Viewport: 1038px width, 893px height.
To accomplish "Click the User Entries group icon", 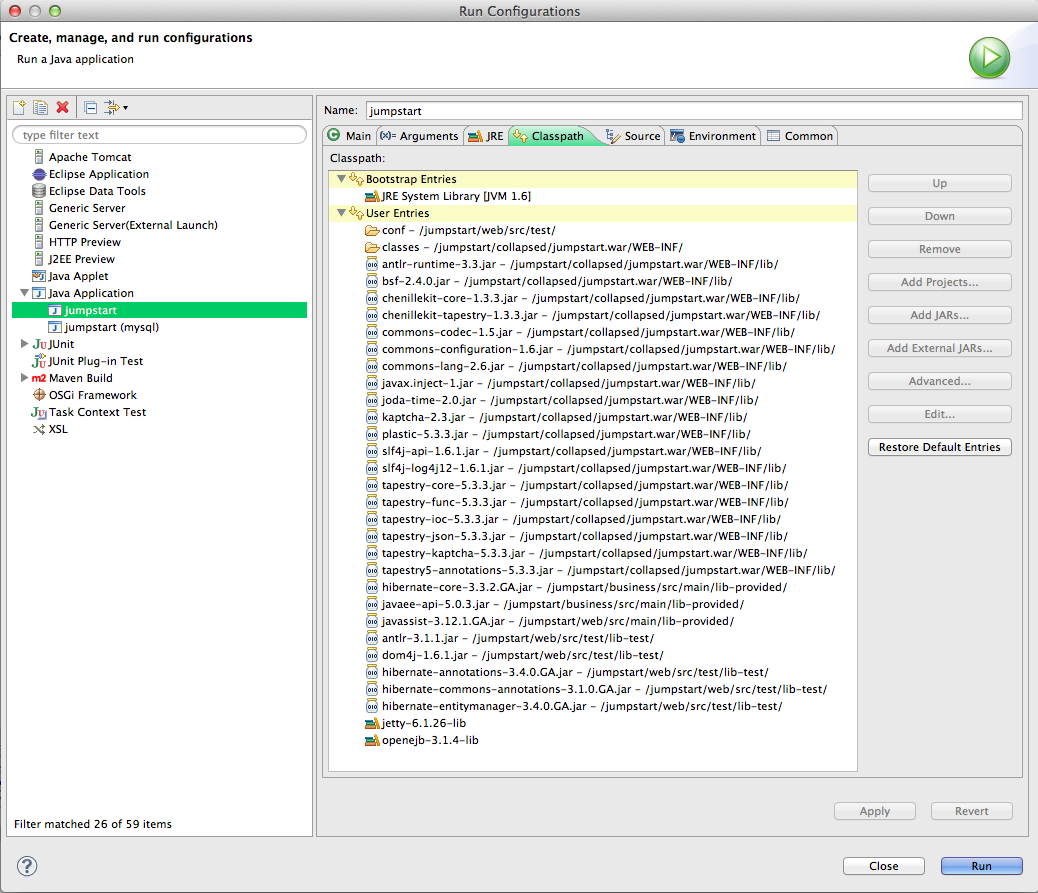I will click(x=356, y=213).
